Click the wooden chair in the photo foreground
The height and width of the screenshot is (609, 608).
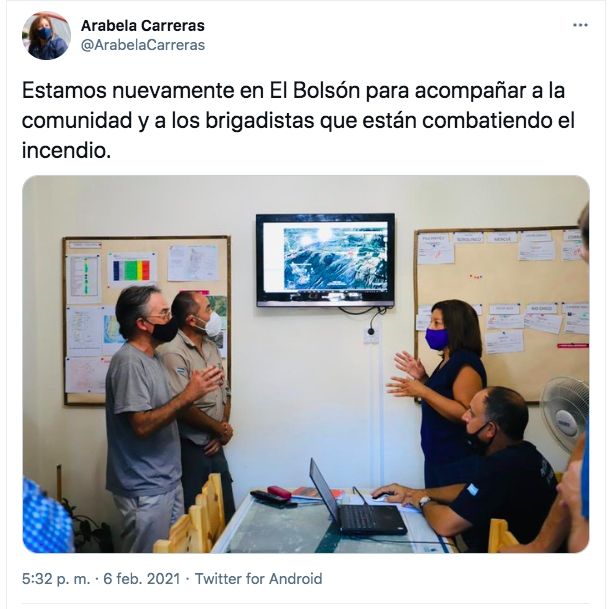coord(190,515)
